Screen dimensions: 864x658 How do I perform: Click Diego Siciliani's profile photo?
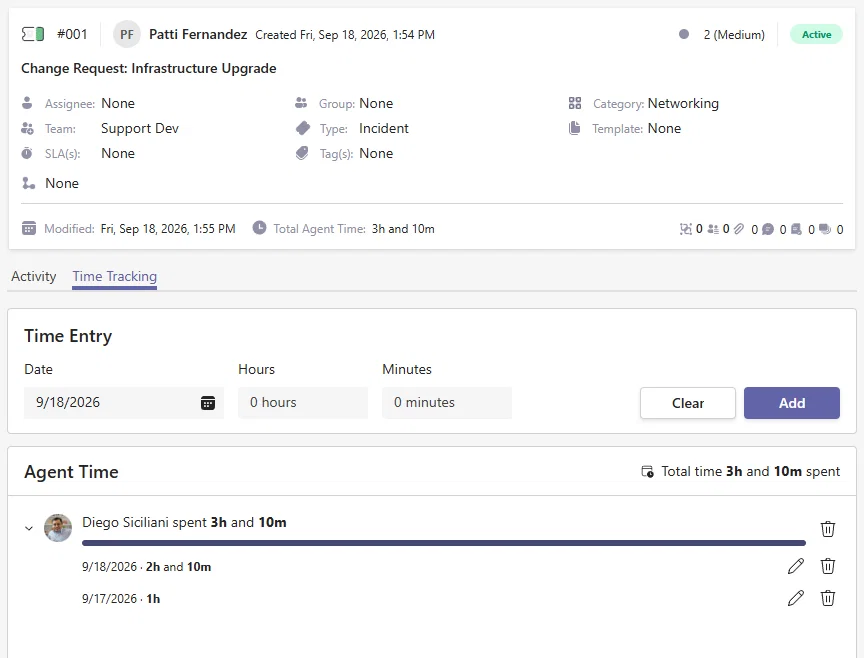point(58,528)
